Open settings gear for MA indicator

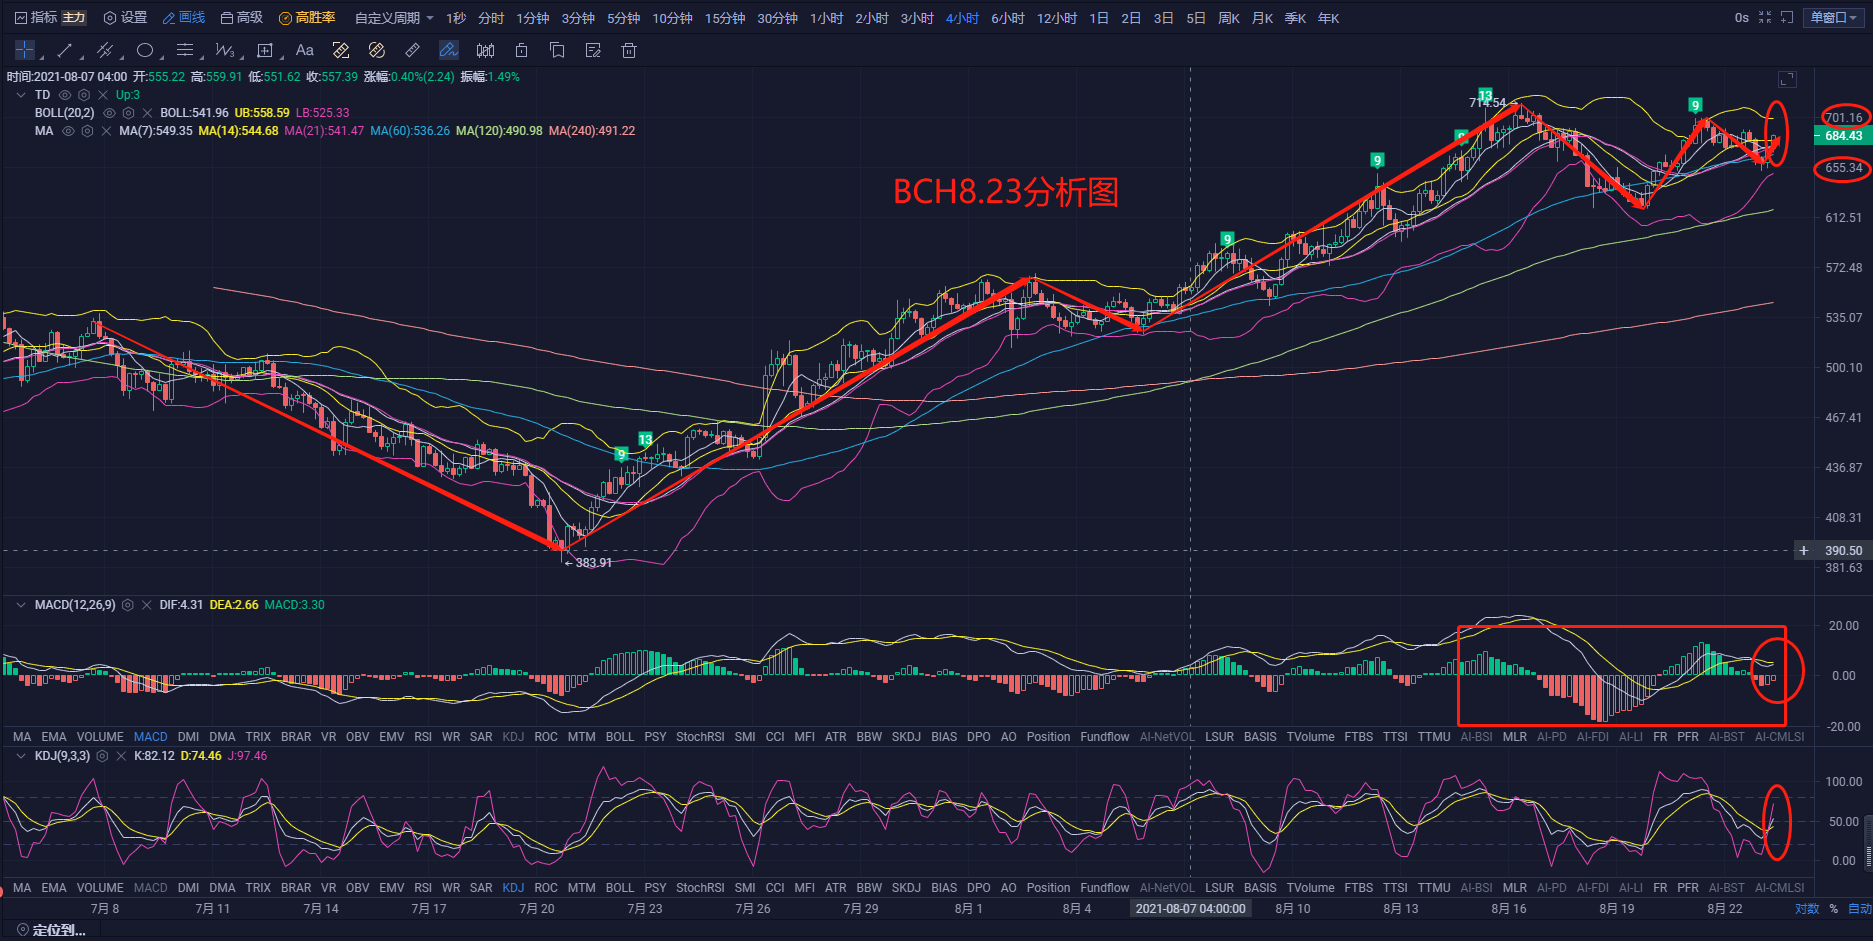(87, 131)
